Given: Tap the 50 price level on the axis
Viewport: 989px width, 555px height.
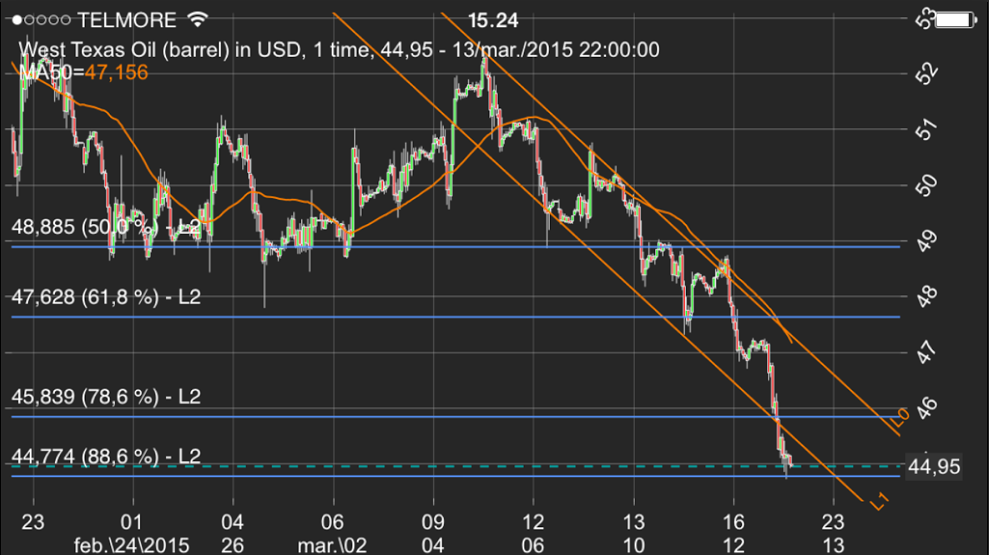Looking at the screenshot, I should pyautogui.click(x=926, y=185).
